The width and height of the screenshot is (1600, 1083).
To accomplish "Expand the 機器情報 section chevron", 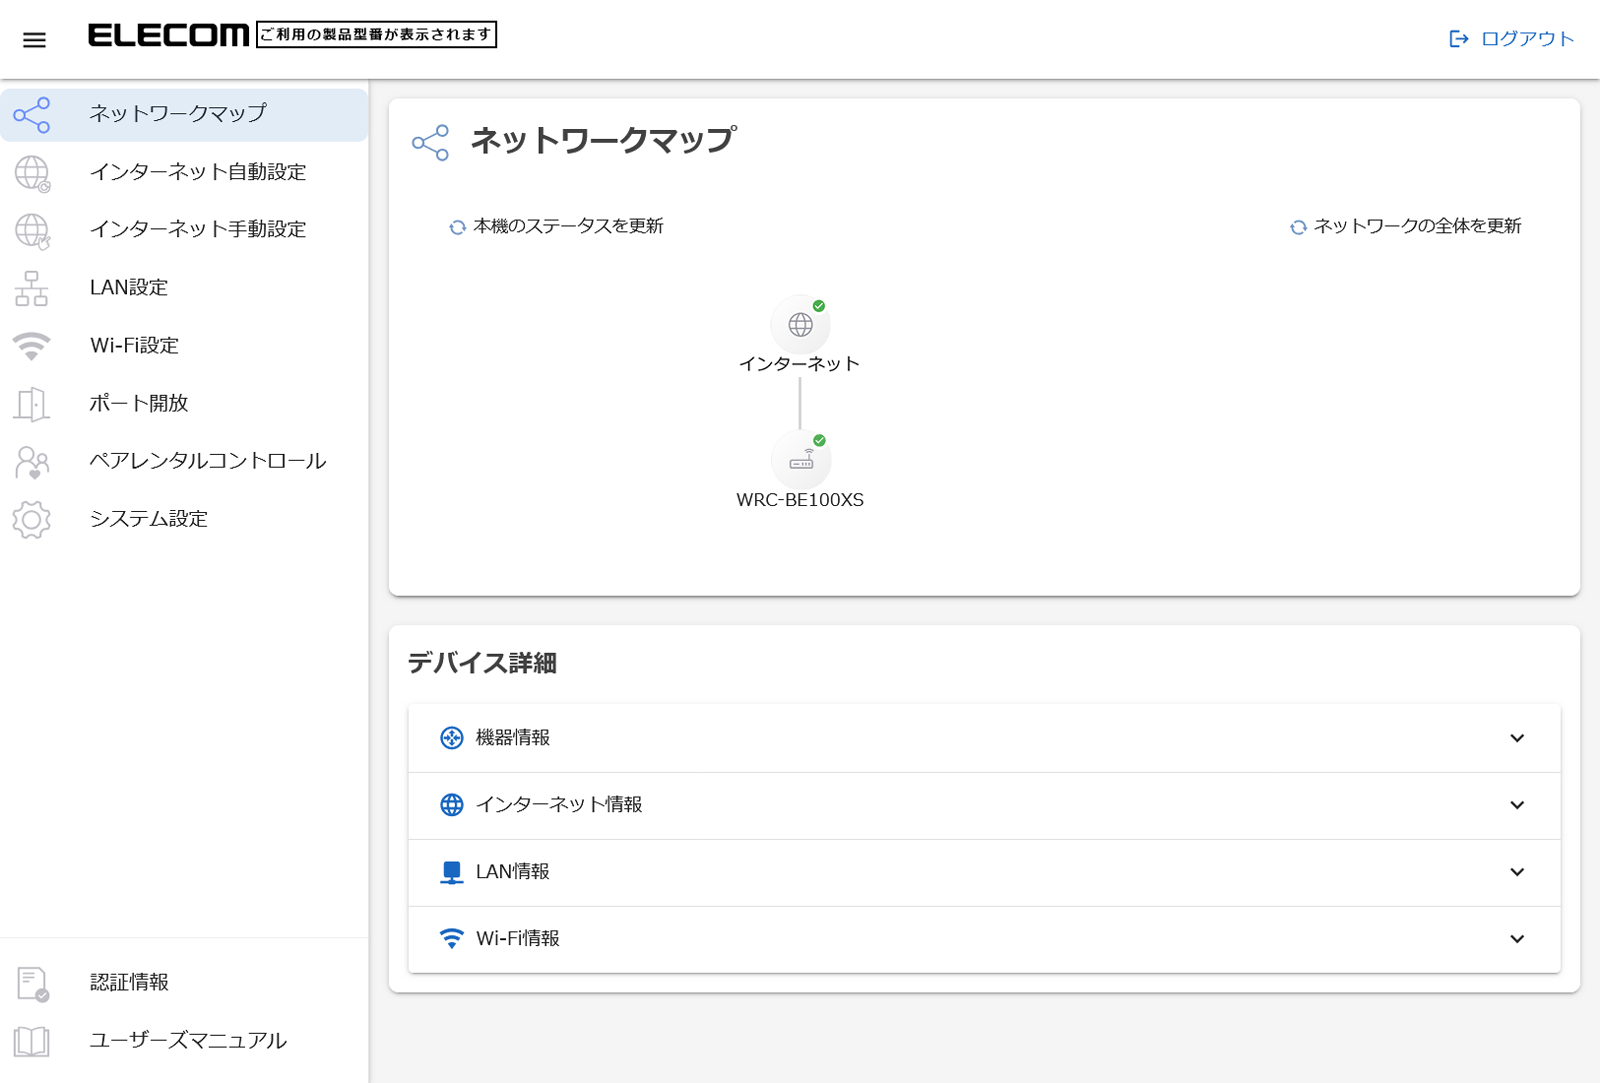I will pyautogui.click(x=1516, y=738).
